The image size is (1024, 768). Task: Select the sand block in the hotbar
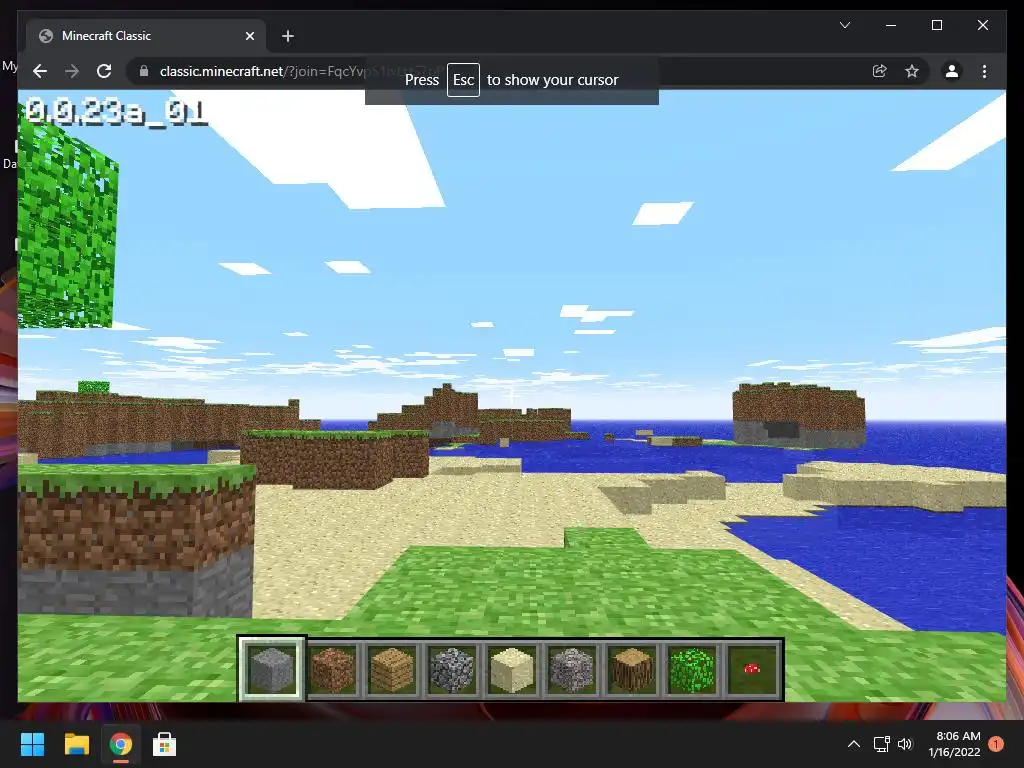[512, 669]
